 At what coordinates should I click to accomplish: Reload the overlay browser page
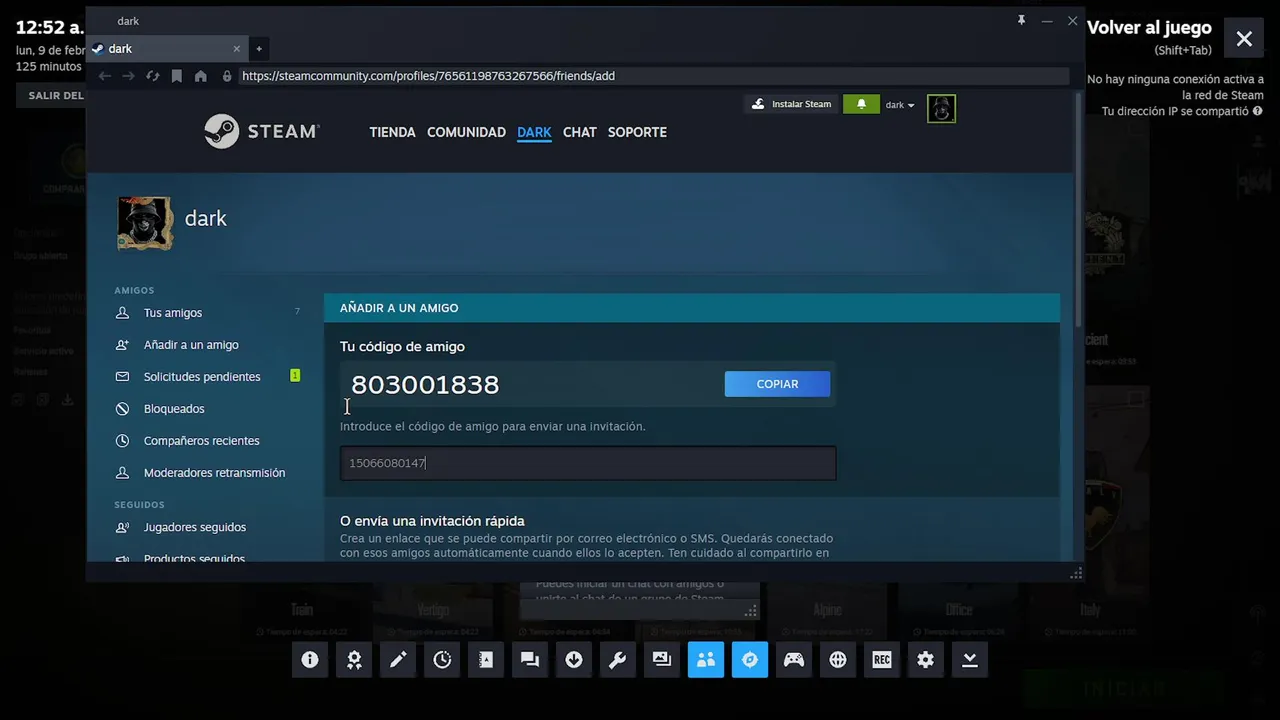[x=153, y=76]
